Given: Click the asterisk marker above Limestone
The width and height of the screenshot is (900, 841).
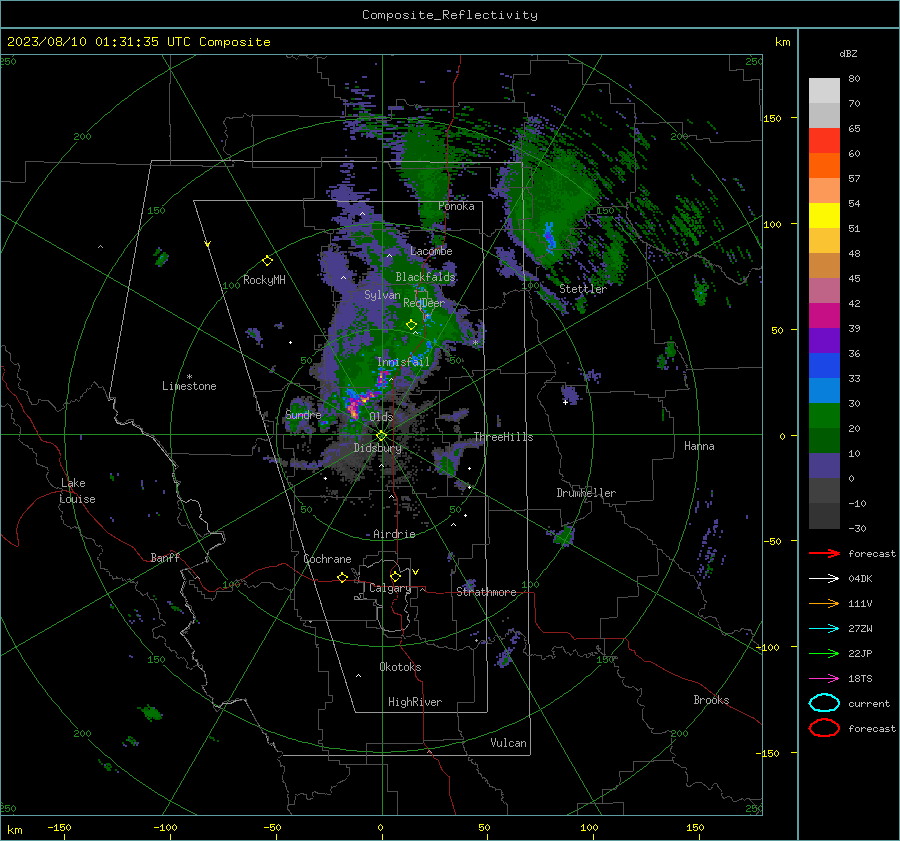Looking at the screenshot, I should point(189,377).
